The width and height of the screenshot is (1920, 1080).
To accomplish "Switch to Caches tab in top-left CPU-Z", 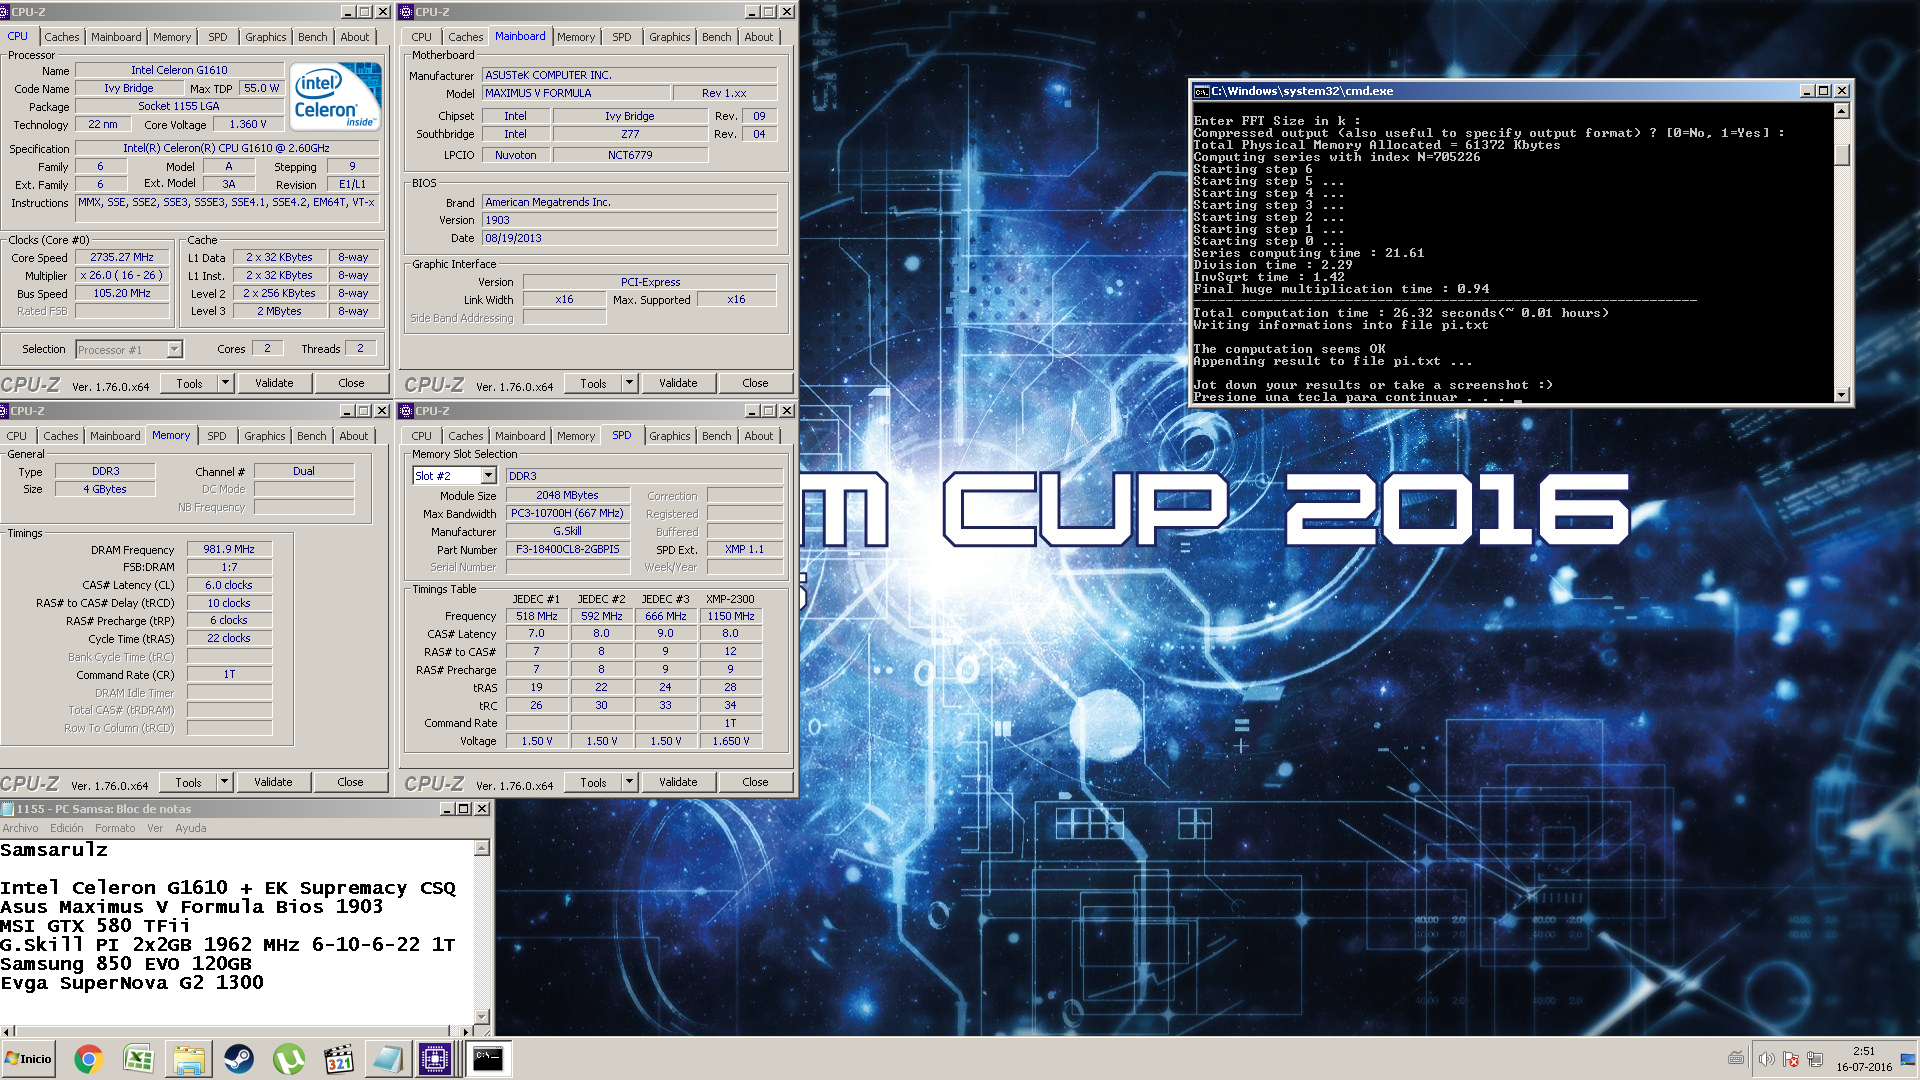I will (61, 37).
